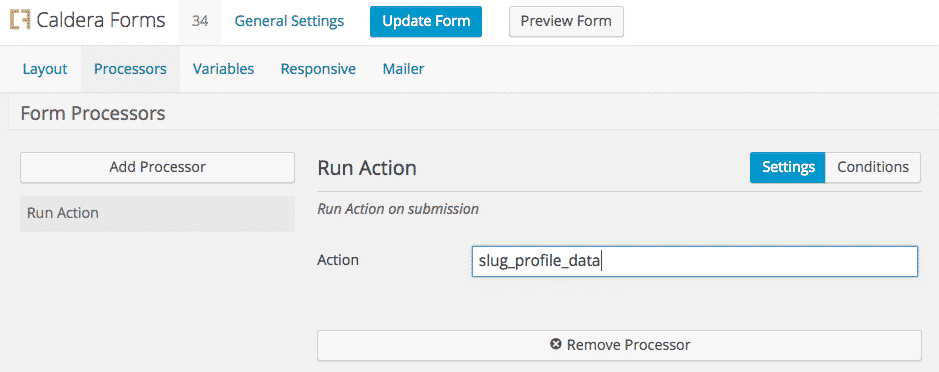939x372 pixels.
Task: Click the Action field label
Action: point(338,260)
